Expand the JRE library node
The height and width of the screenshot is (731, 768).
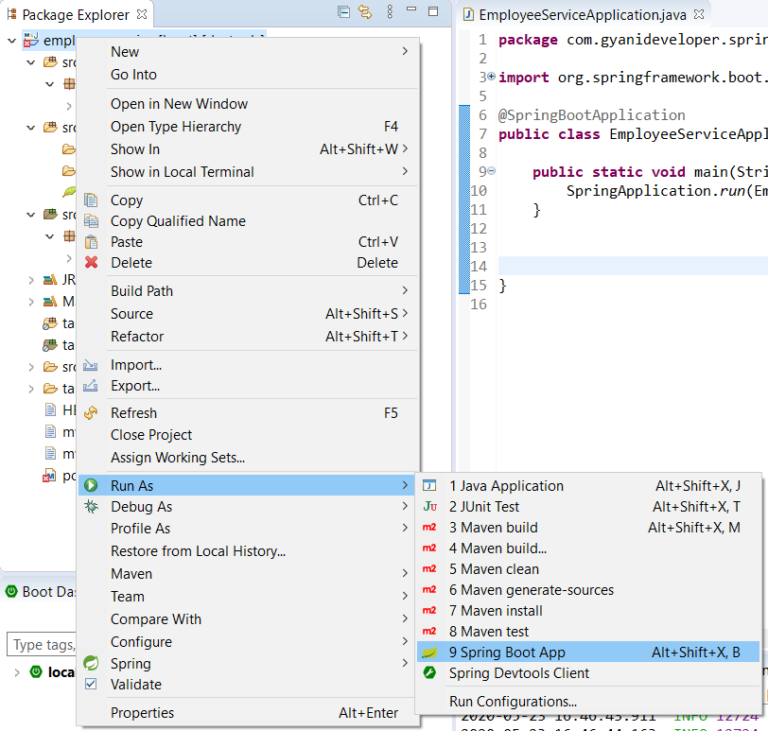31,280
